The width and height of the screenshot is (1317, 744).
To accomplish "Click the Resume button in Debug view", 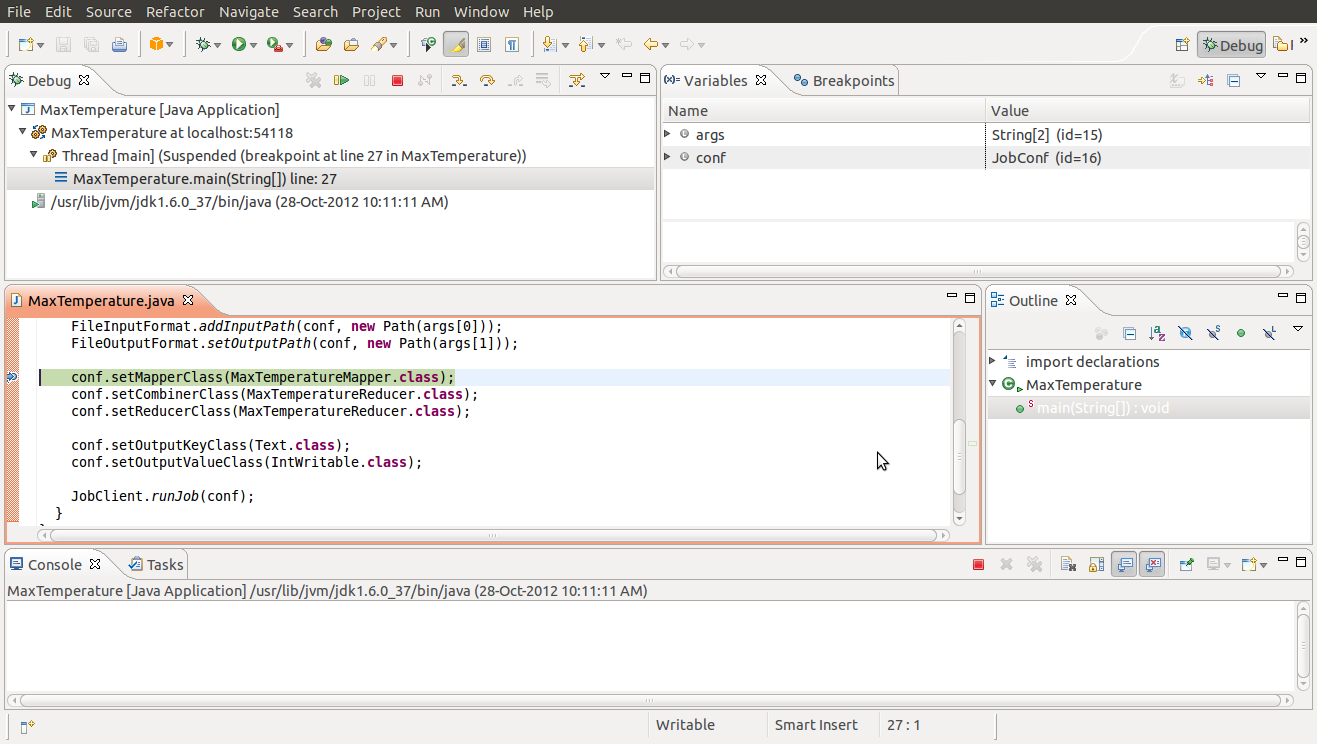I will [x=342, y=80].
